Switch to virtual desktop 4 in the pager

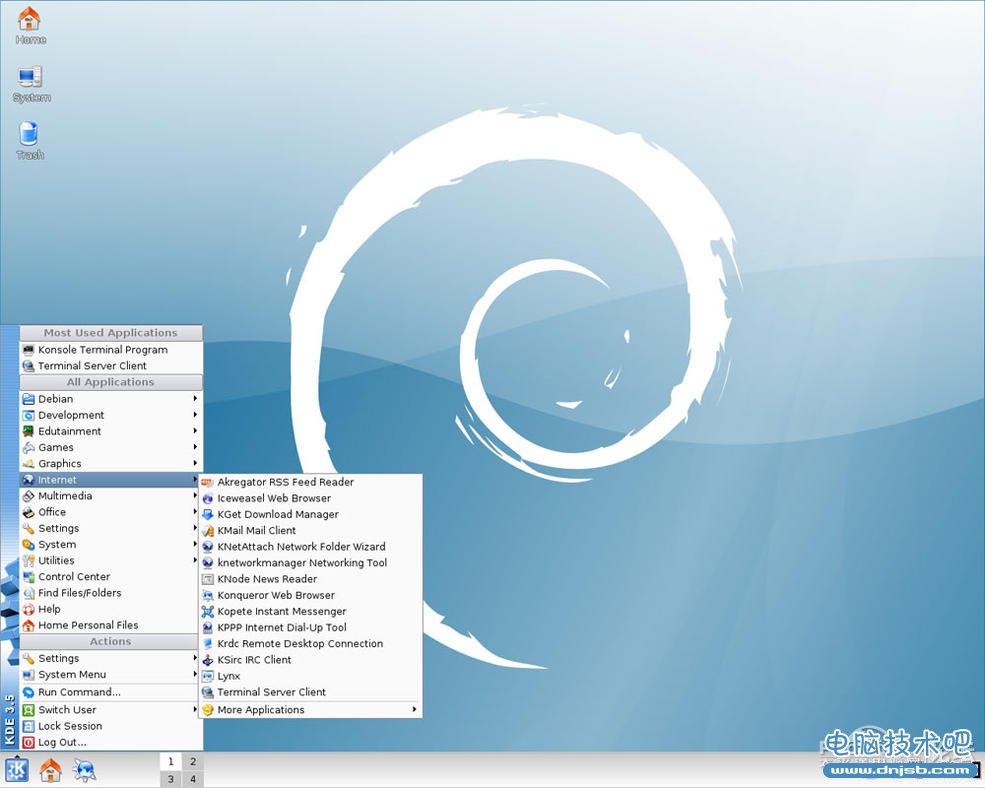(x=193, y=780)
